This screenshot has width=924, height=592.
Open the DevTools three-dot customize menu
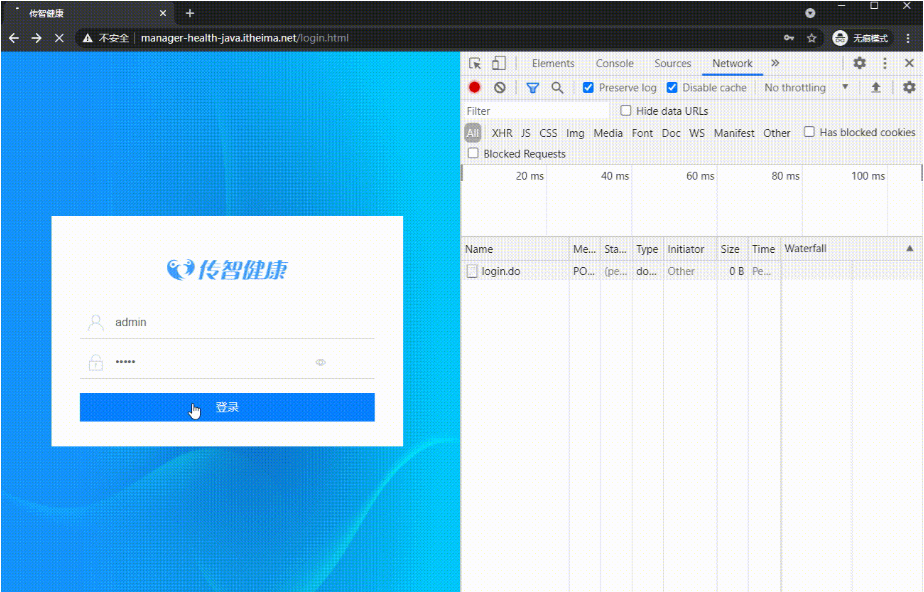point(885,63)
